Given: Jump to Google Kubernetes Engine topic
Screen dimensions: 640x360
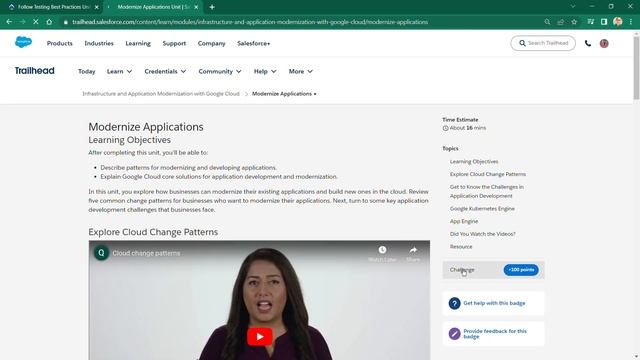Looking at the screenshot, I should (x=482, y=209).
